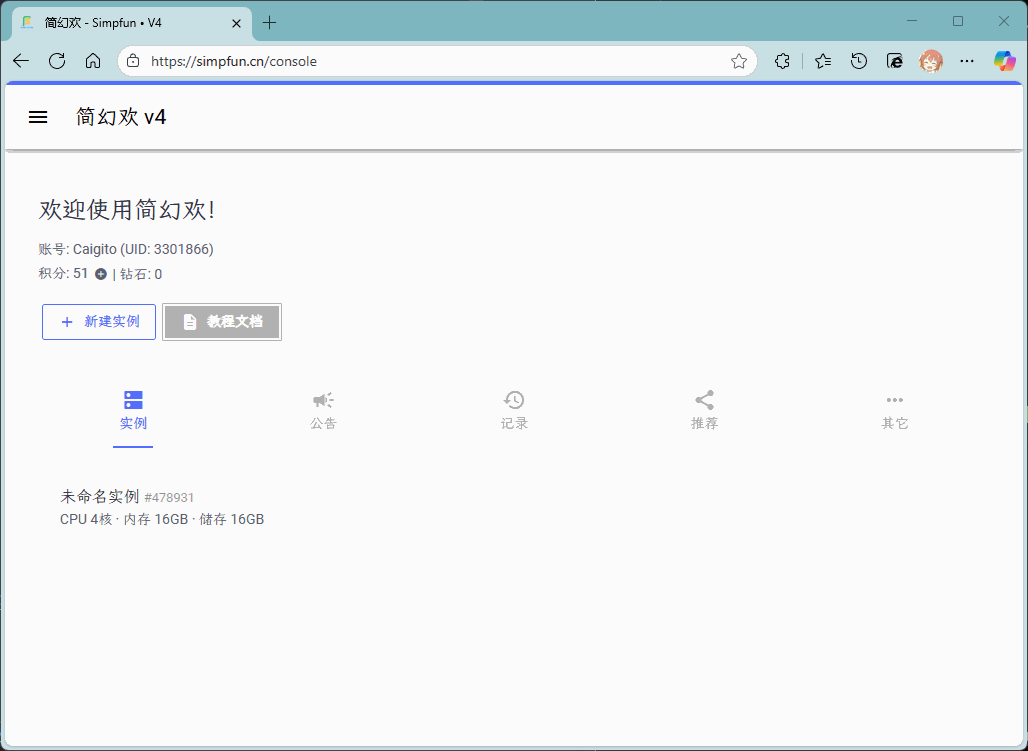Viewport: 1028px width, 751px height.
Task: Open the browser settings and more menu
Action: click(967, 61)
